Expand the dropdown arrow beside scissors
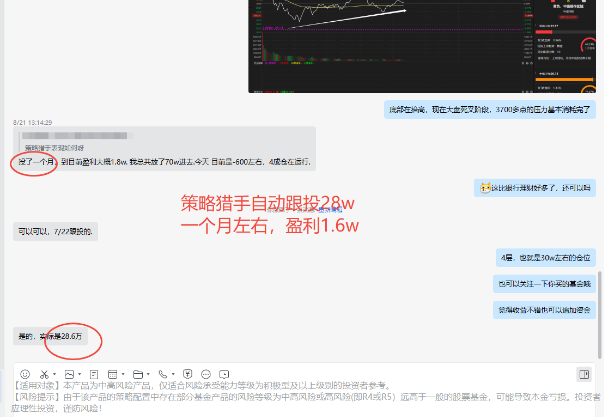The width and height of the screenshot is (604, 417). 54,373
